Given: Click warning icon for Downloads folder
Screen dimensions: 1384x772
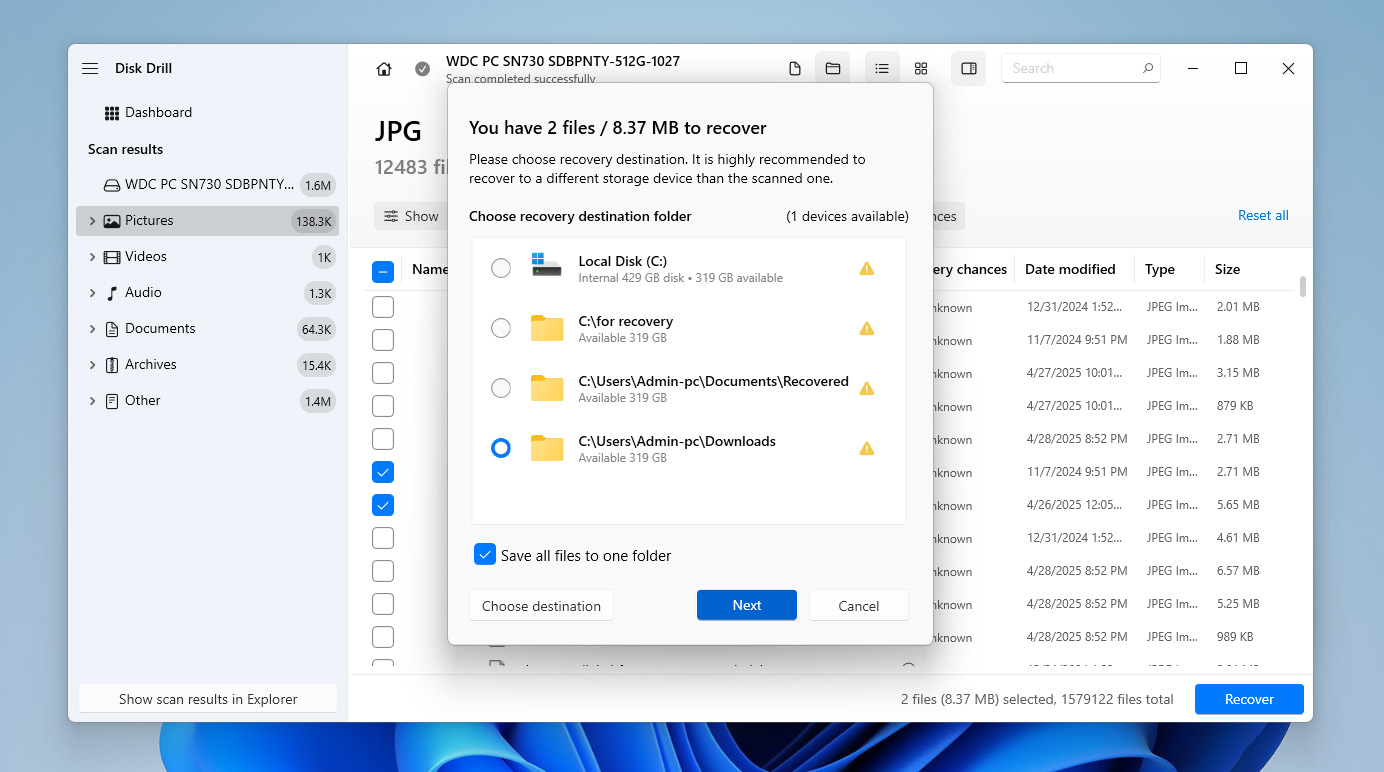Looking at the screenshot, I should tap(867, 448).
